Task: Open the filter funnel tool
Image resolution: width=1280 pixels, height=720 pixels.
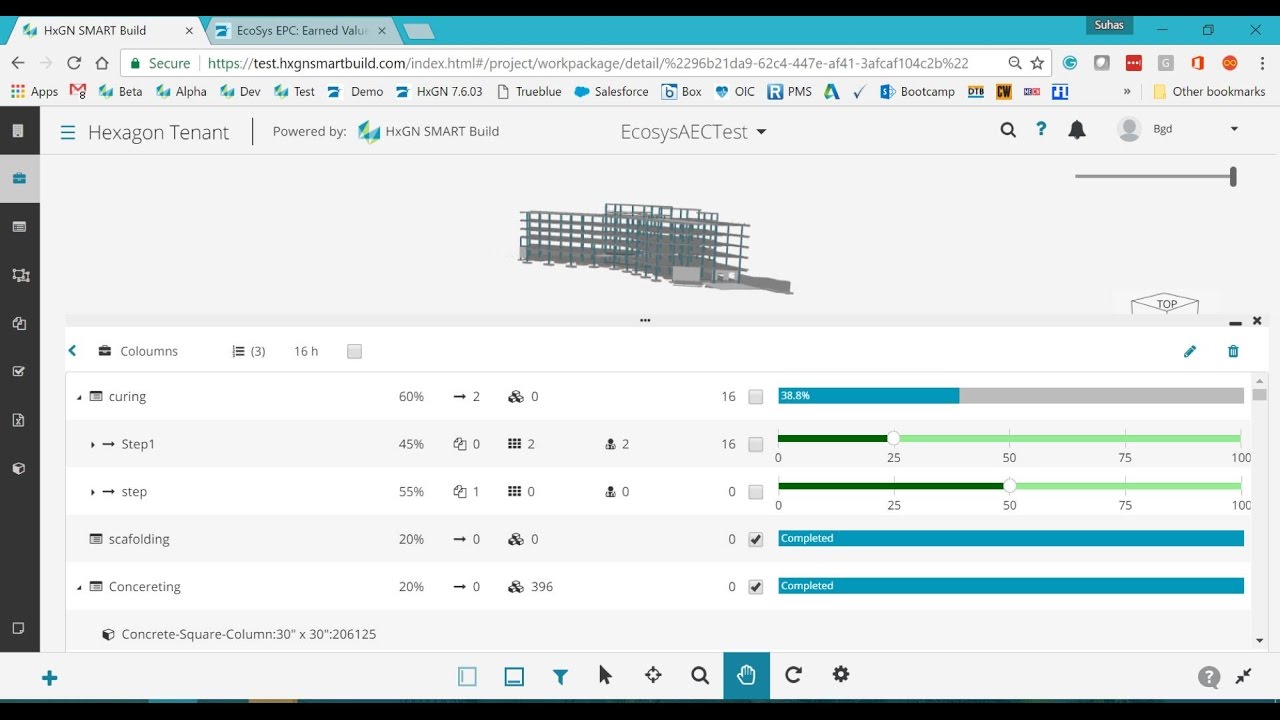Action: (560, 677)
